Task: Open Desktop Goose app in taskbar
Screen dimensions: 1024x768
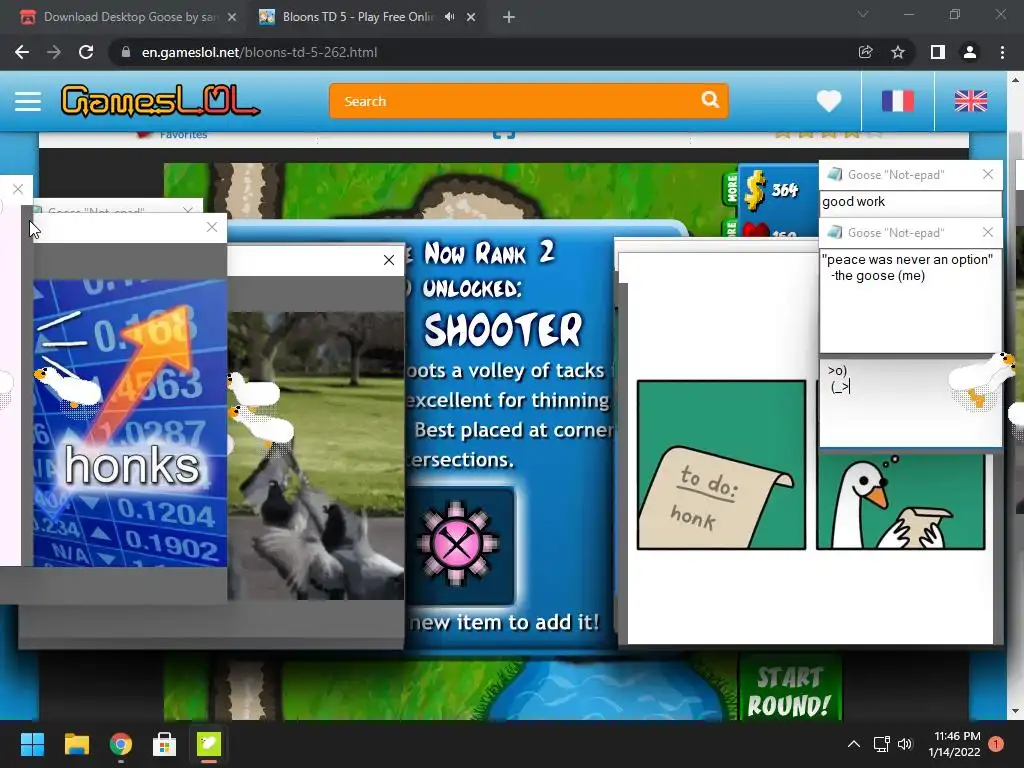Action: 209,744
